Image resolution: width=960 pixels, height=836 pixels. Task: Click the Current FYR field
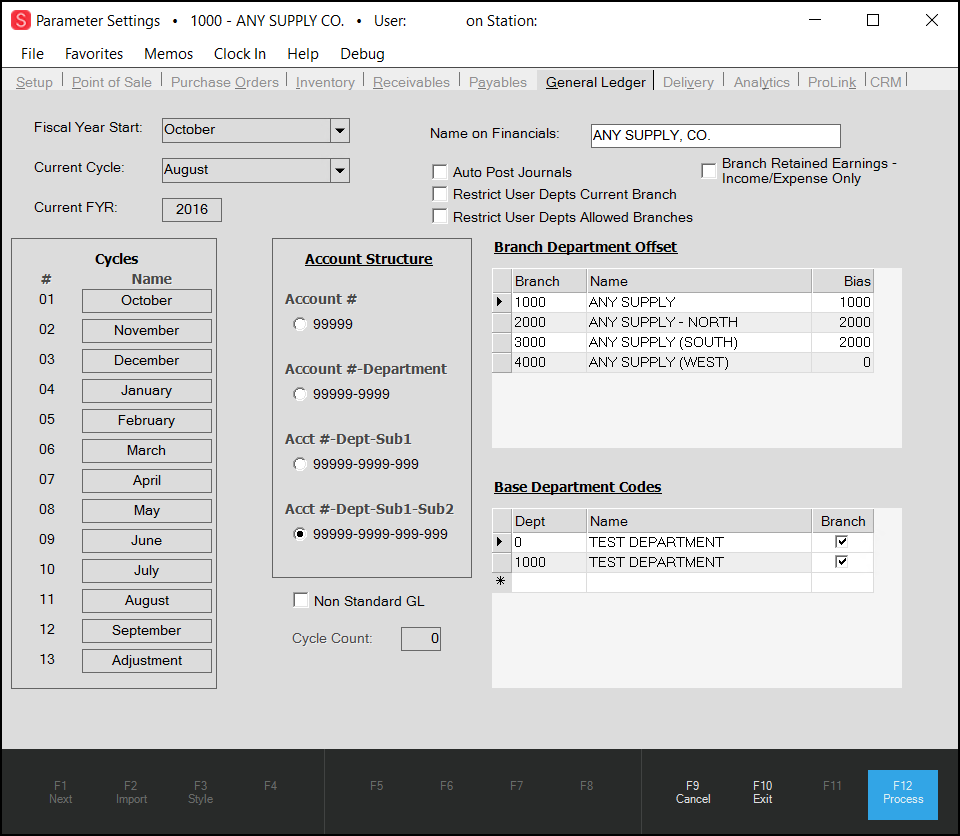pos(192,209)
